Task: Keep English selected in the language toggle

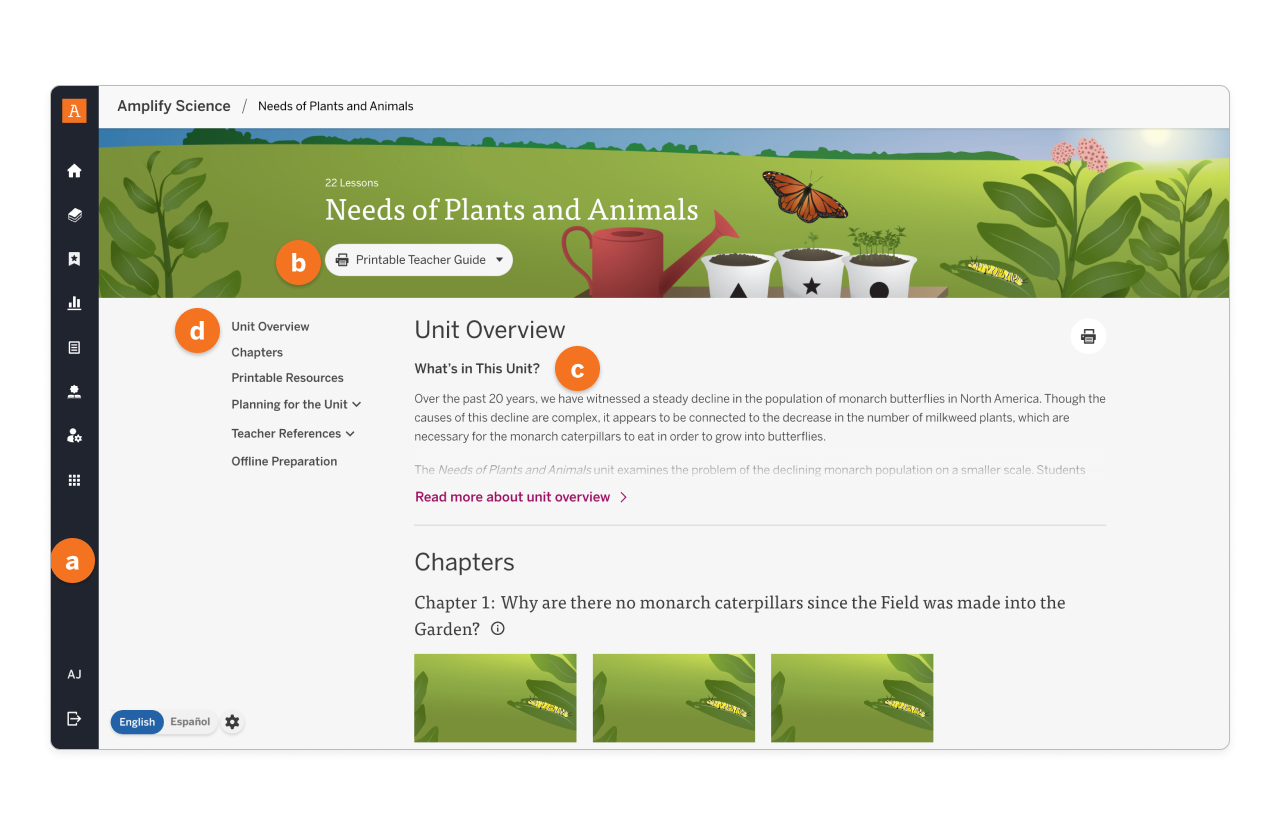Action: coord(137,721)
